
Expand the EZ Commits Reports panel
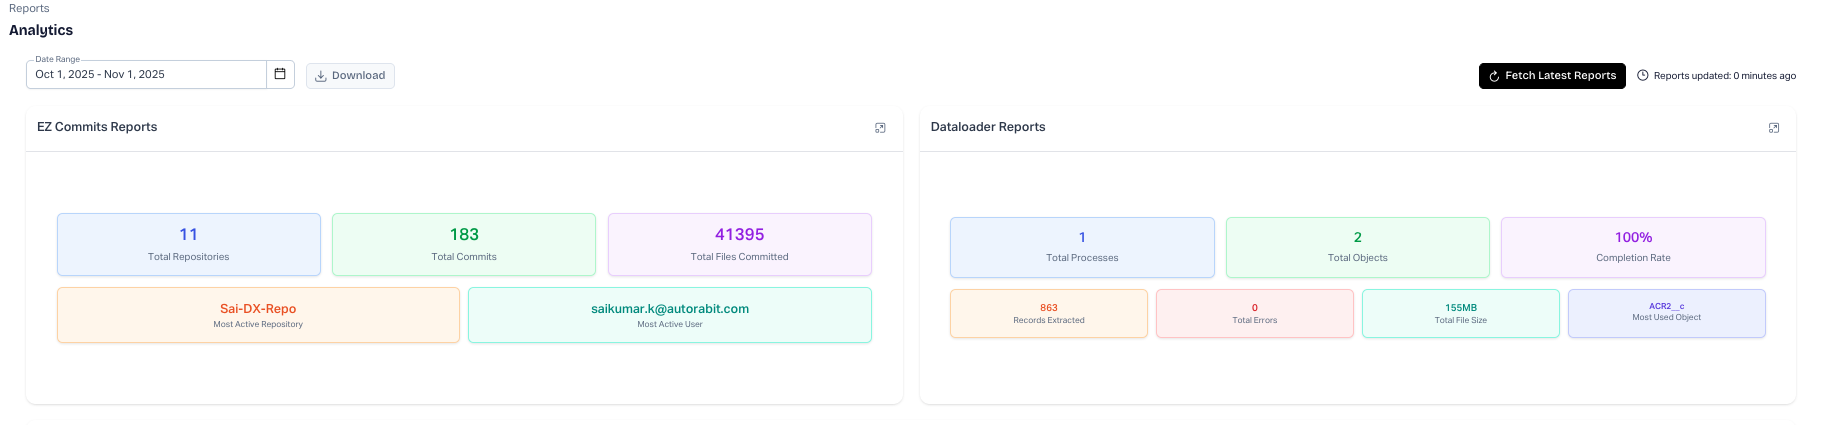[x=880, y=128]
